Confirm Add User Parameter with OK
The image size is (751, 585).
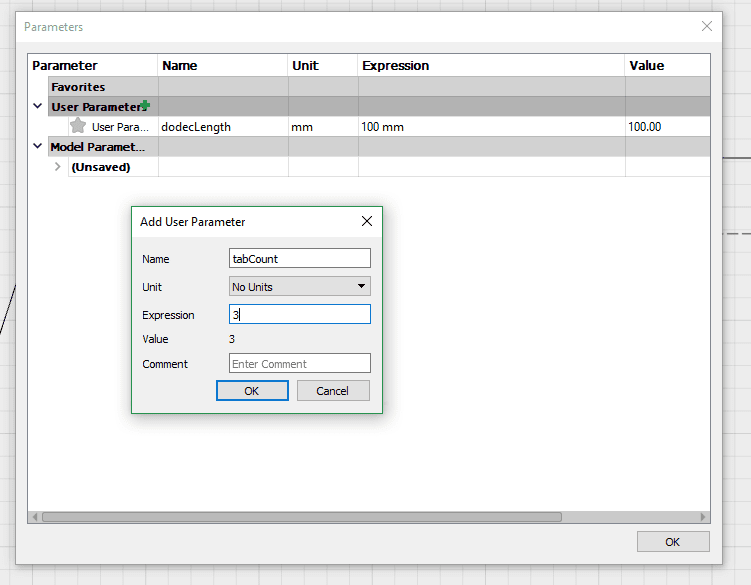tap(252, 391)
